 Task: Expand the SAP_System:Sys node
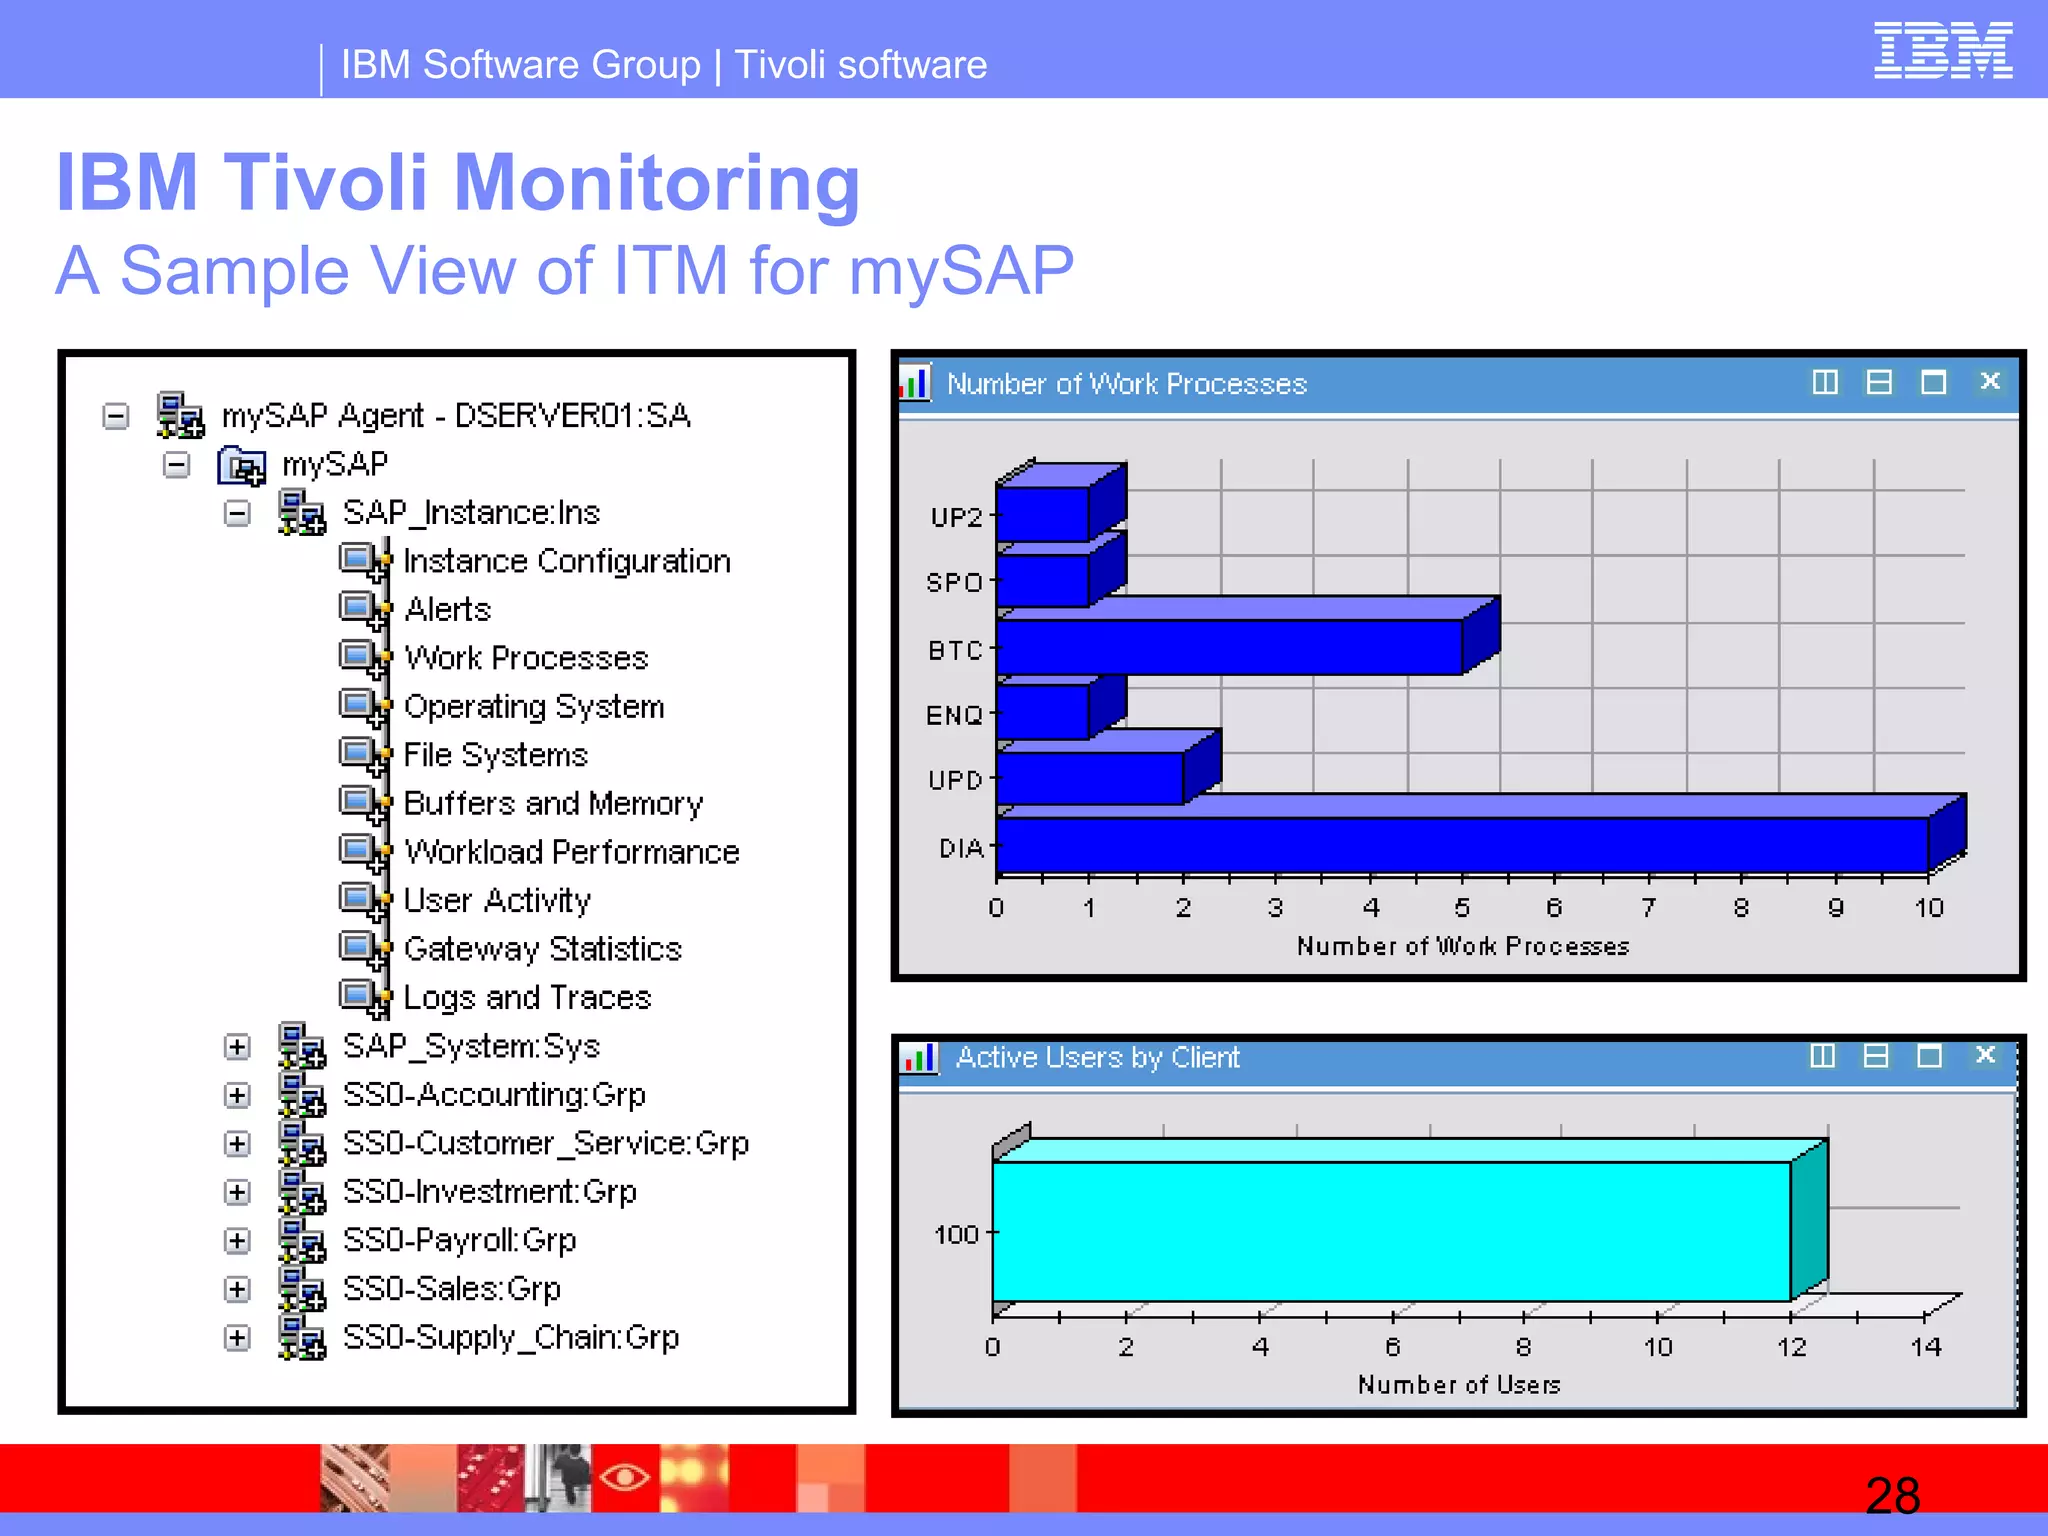click(x=237, y=1047)
